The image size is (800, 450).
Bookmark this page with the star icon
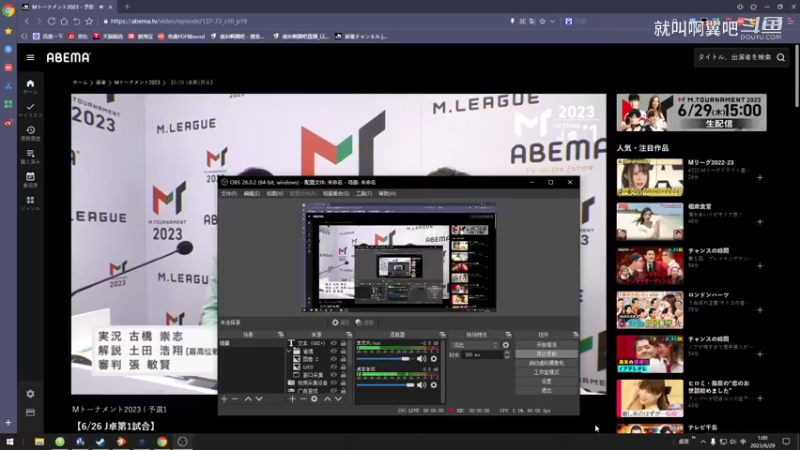pos(89,21)
